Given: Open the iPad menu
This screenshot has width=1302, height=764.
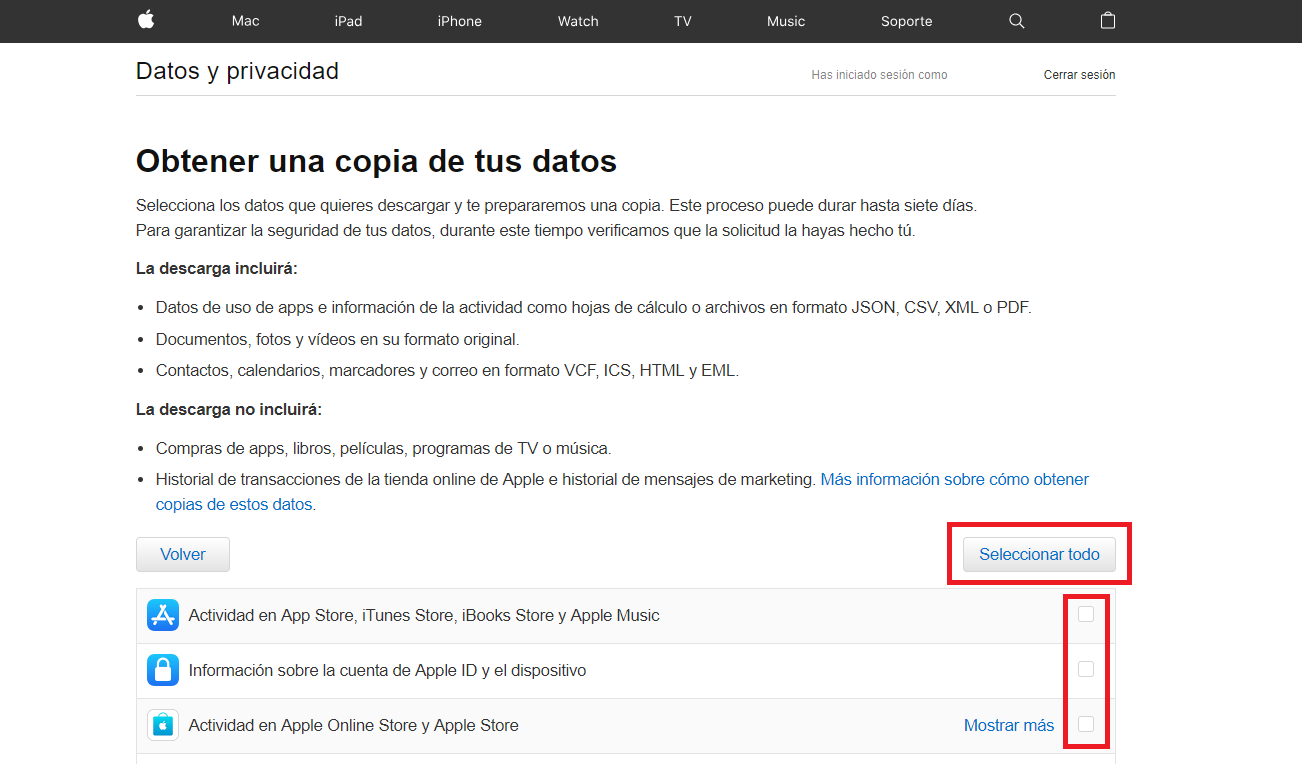Looking at the screenshot, I should [348, 21].
